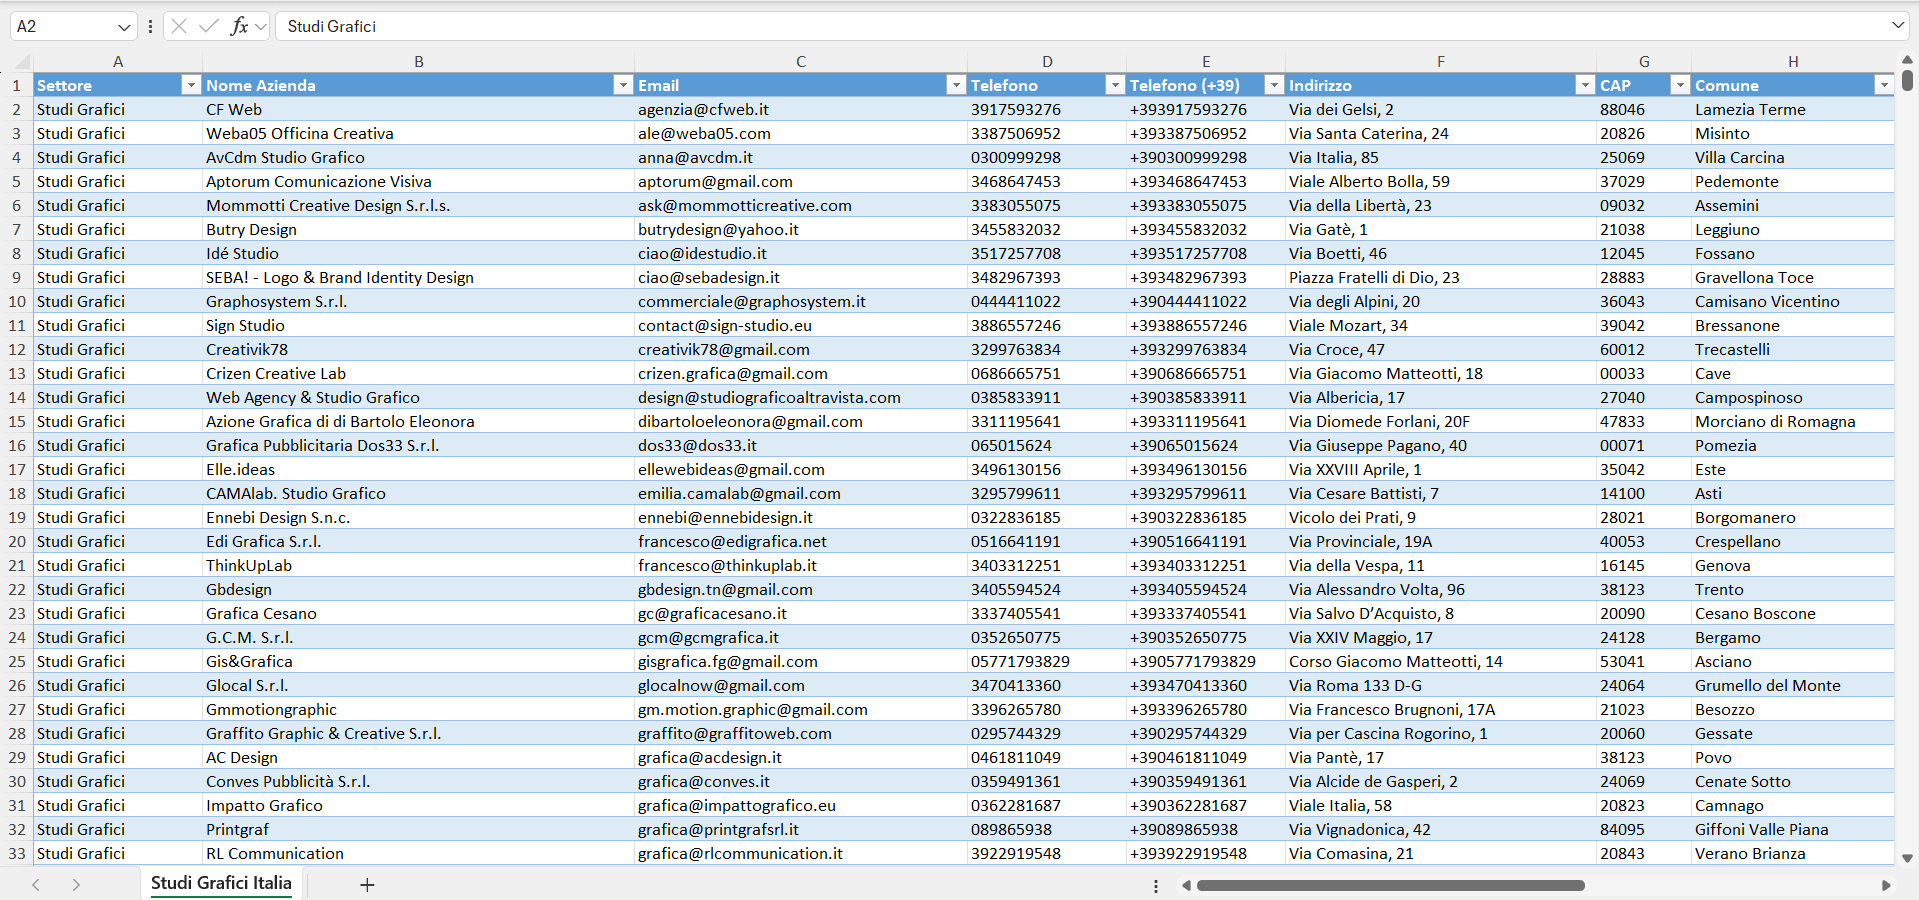Click the vertical scrollbar down arrow
This screenshot has width=1919, height=900.
1907,858
